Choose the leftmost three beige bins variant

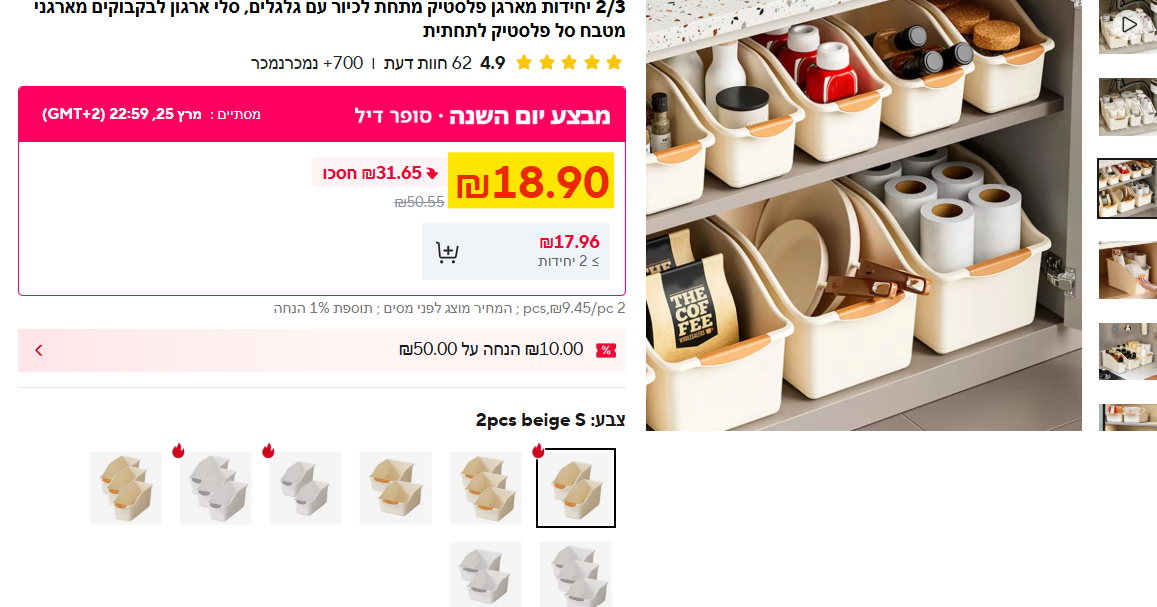coord(125,488)
